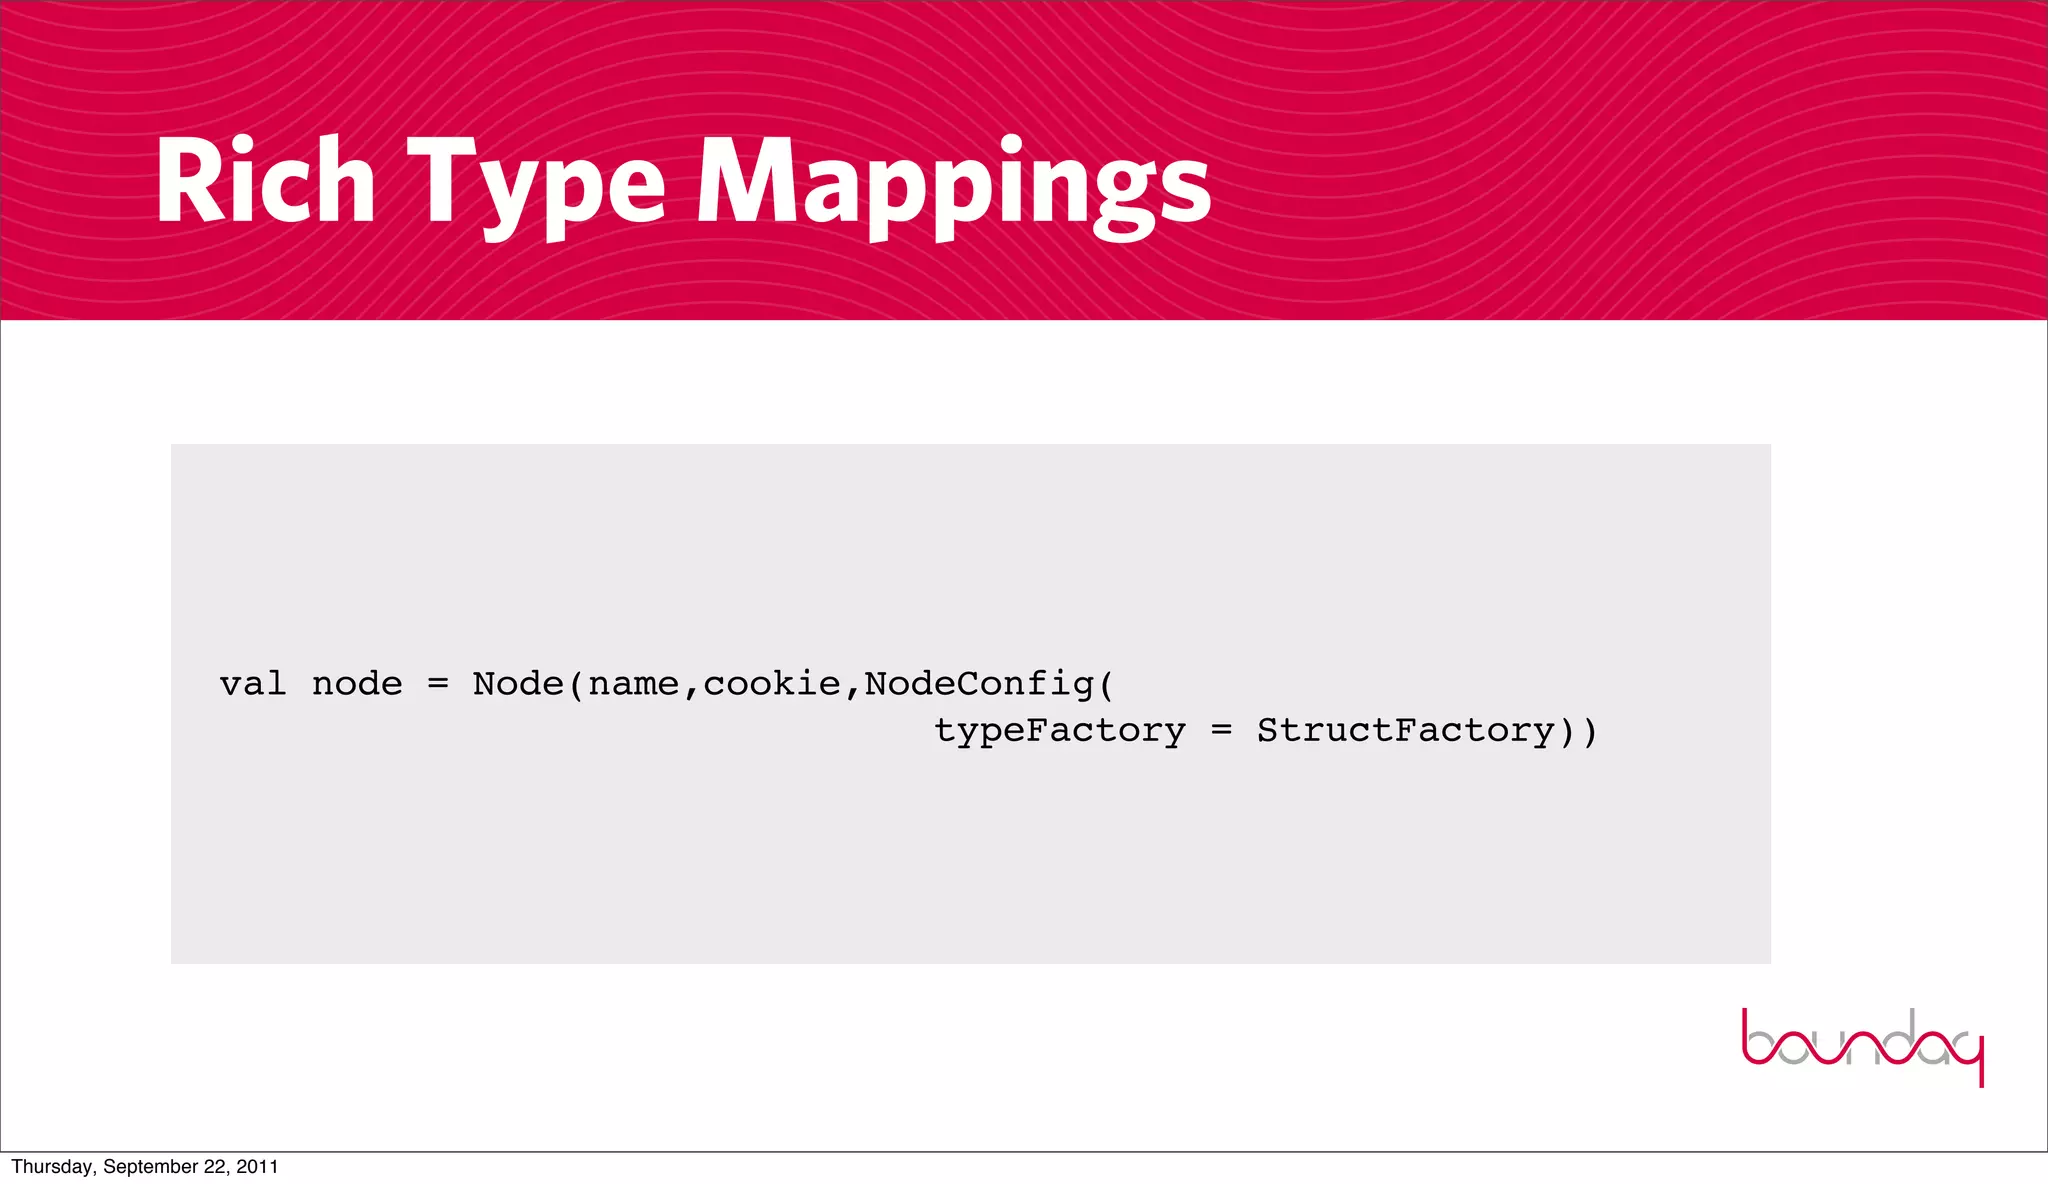
Task: Click the Boundary logo
Action: click(1863, 1047)
